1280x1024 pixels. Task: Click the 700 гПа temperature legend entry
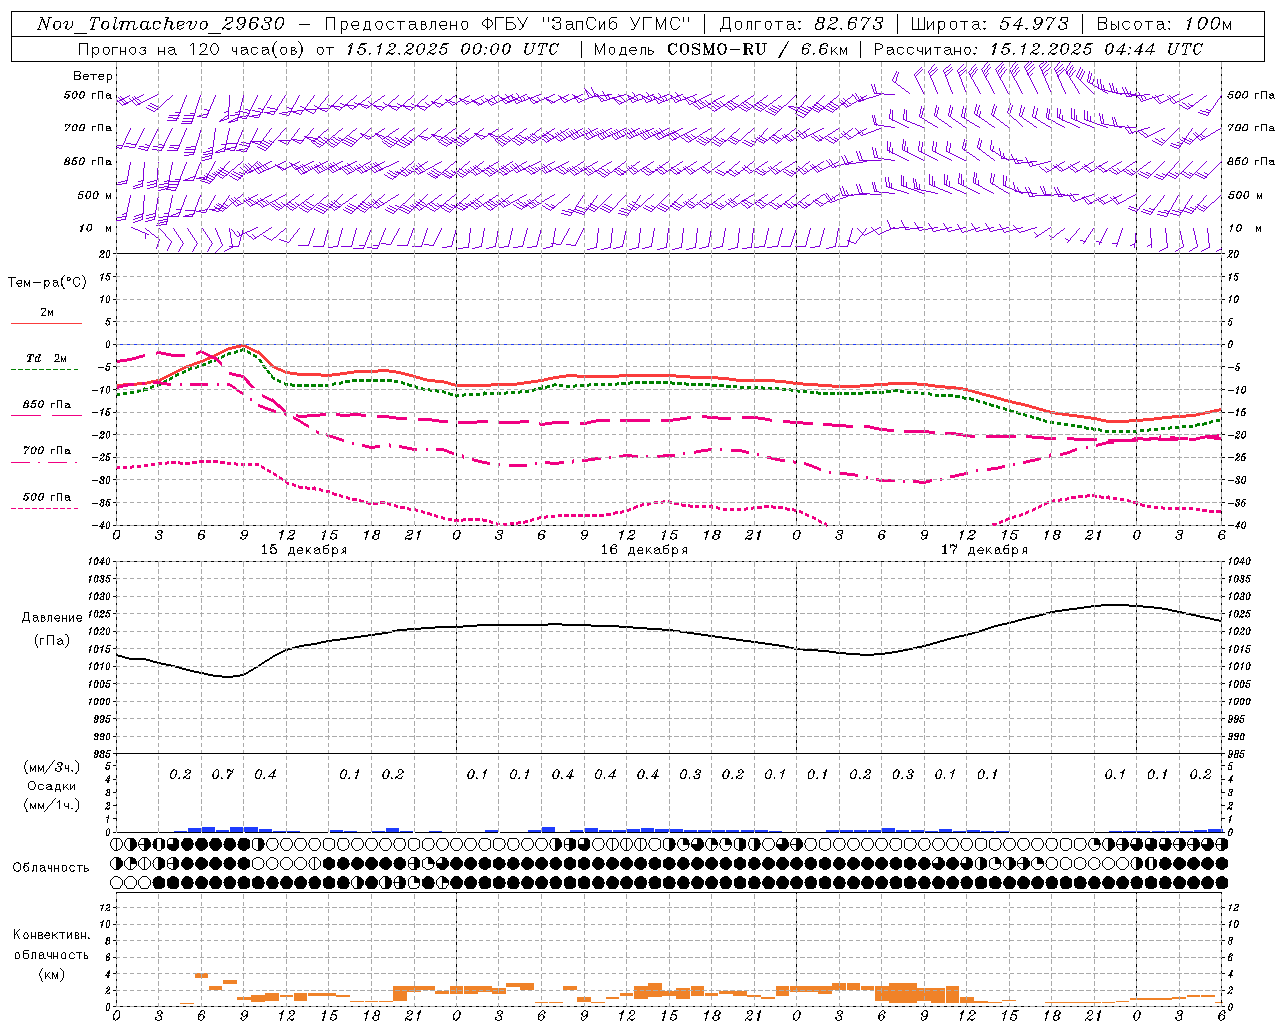click(x=47, y=451)
